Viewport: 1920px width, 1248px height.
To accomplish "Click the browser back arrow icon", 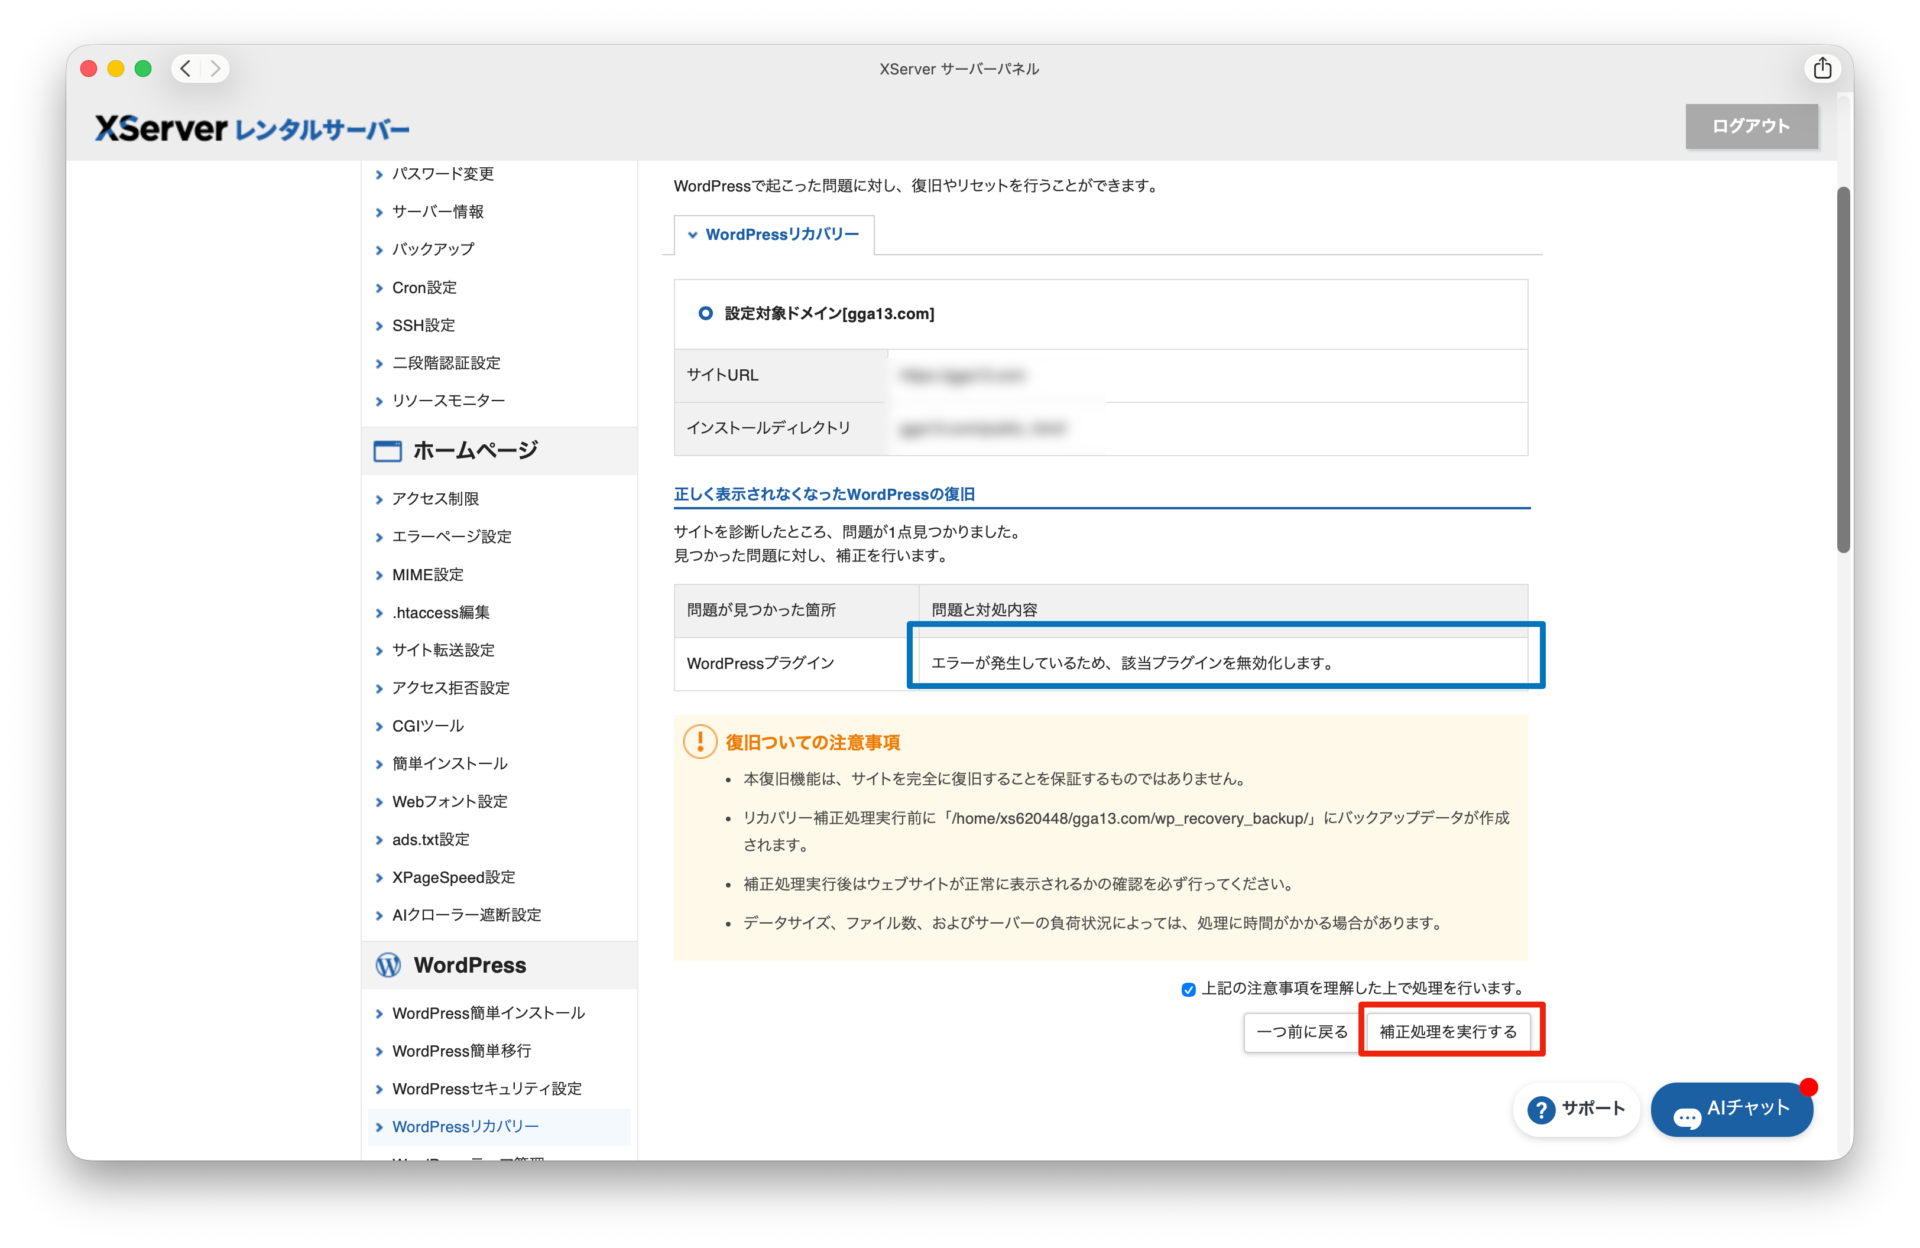I will (x=186, y=68).
